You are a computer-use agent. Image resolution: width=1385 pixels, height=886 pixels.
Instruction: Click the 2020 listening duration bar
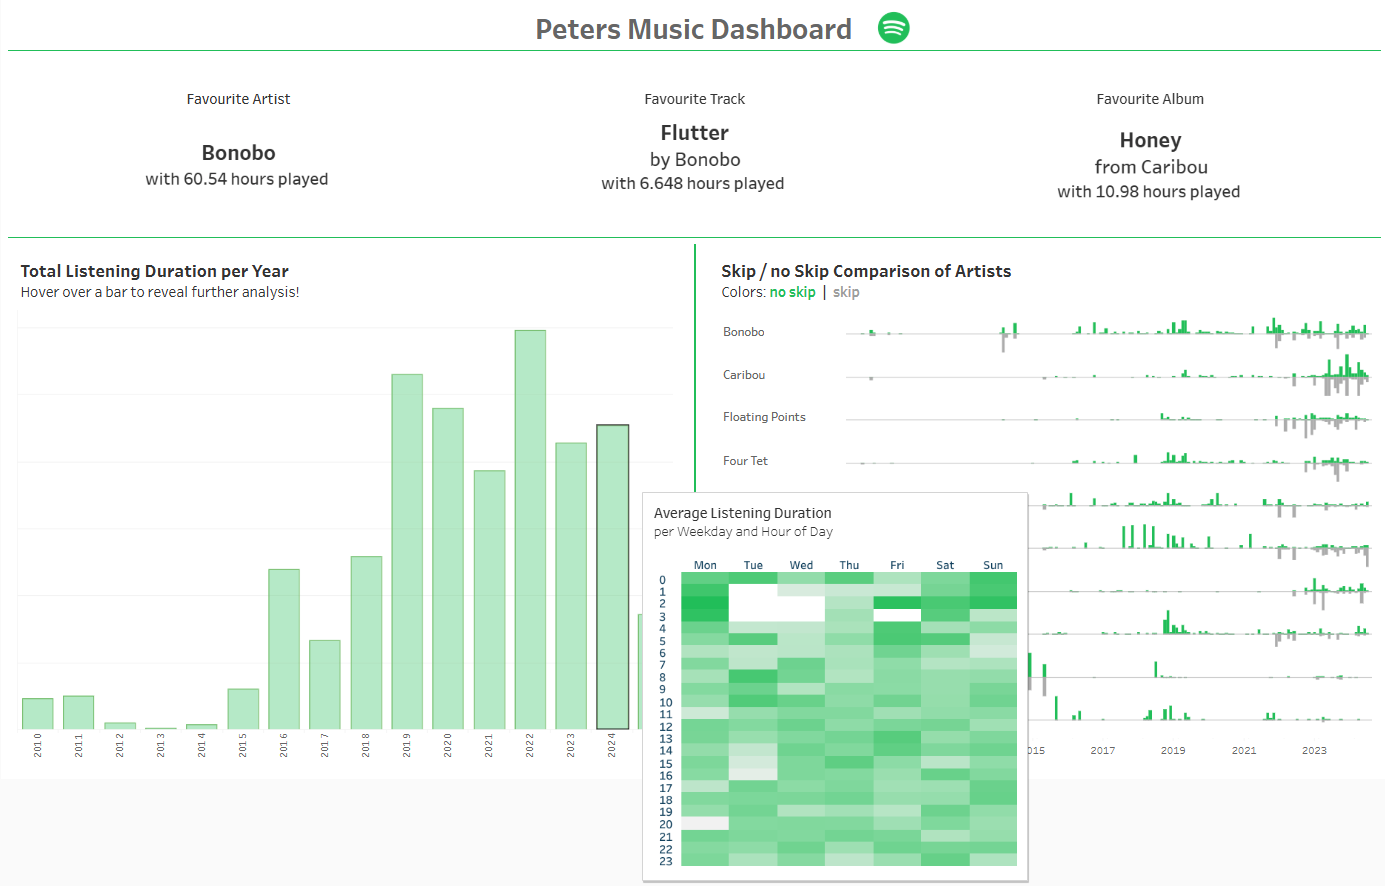coord(448,568)
